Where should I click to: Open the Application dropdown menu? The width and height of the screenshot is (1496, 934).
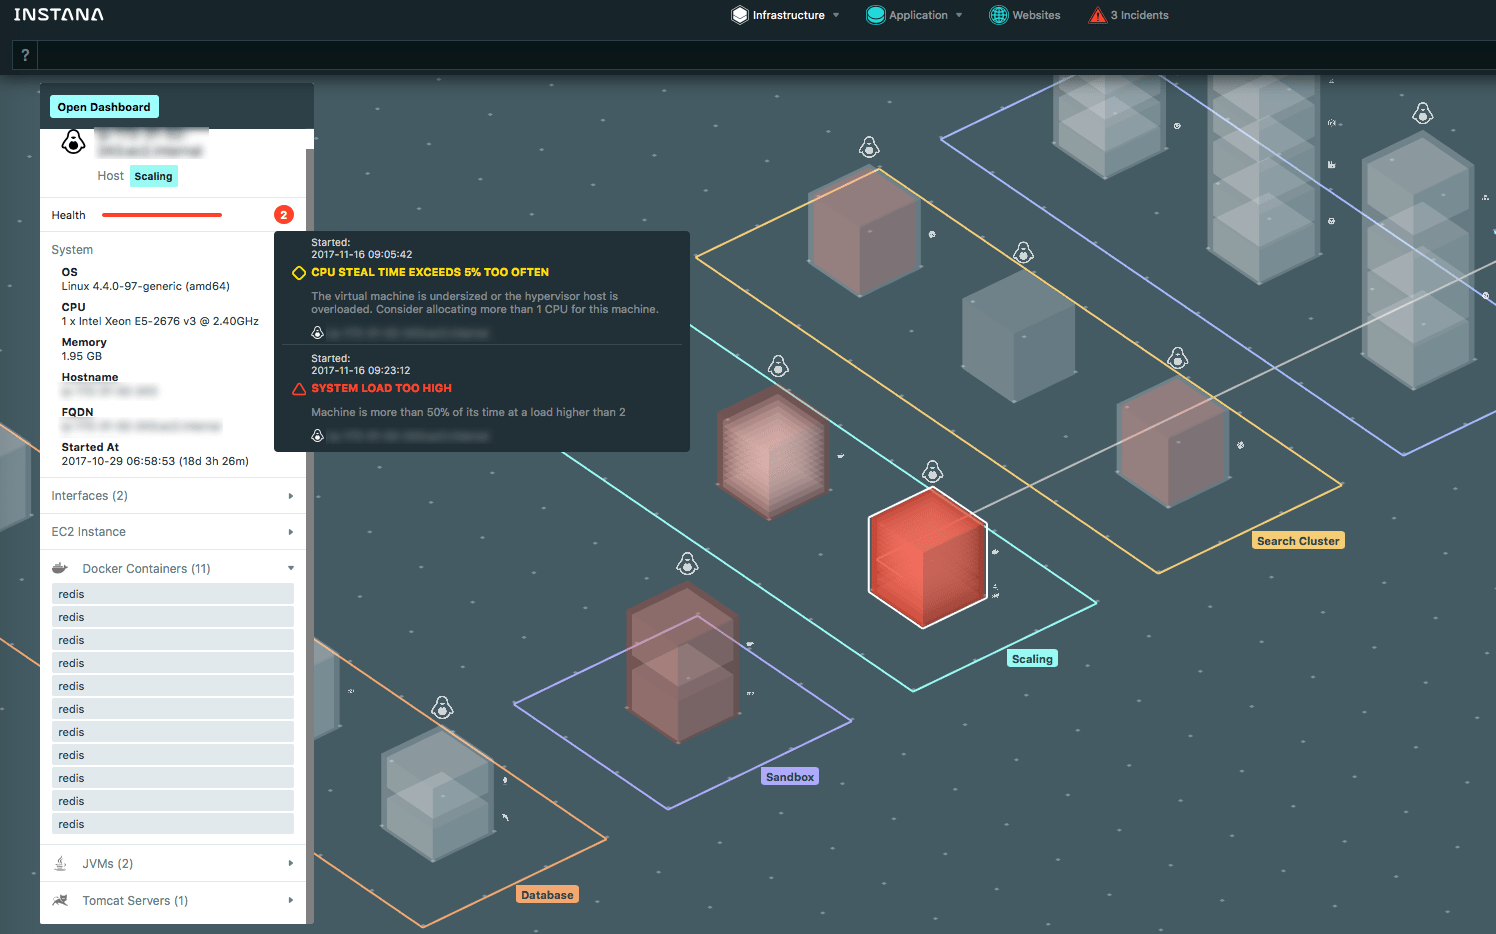click(915, 15)
